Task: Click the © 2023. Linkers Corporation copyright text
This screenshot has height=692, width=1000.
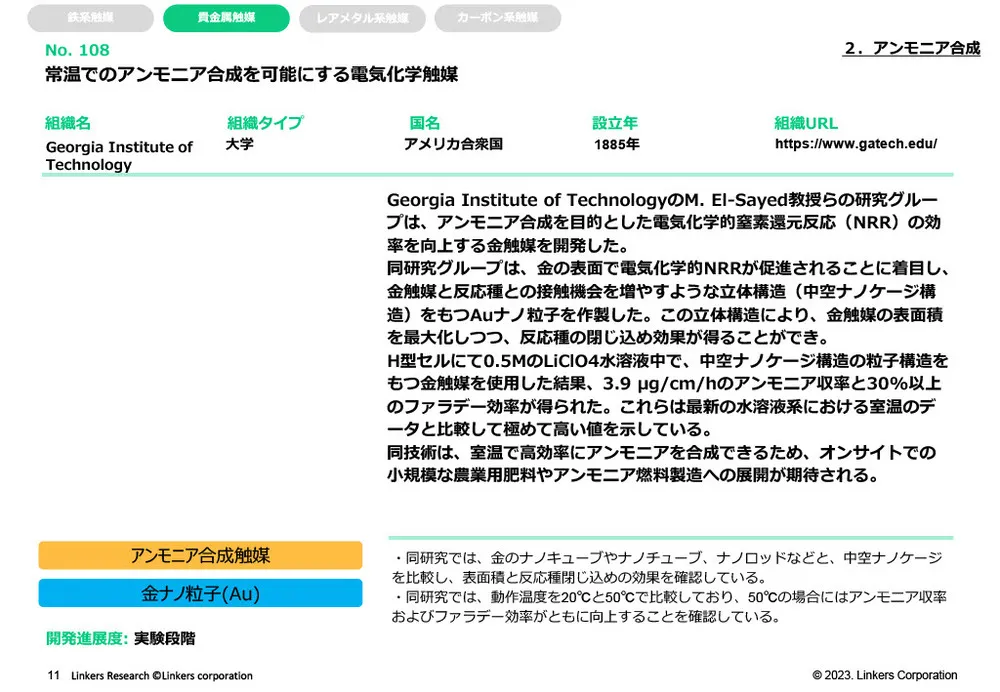Action: 885,675
